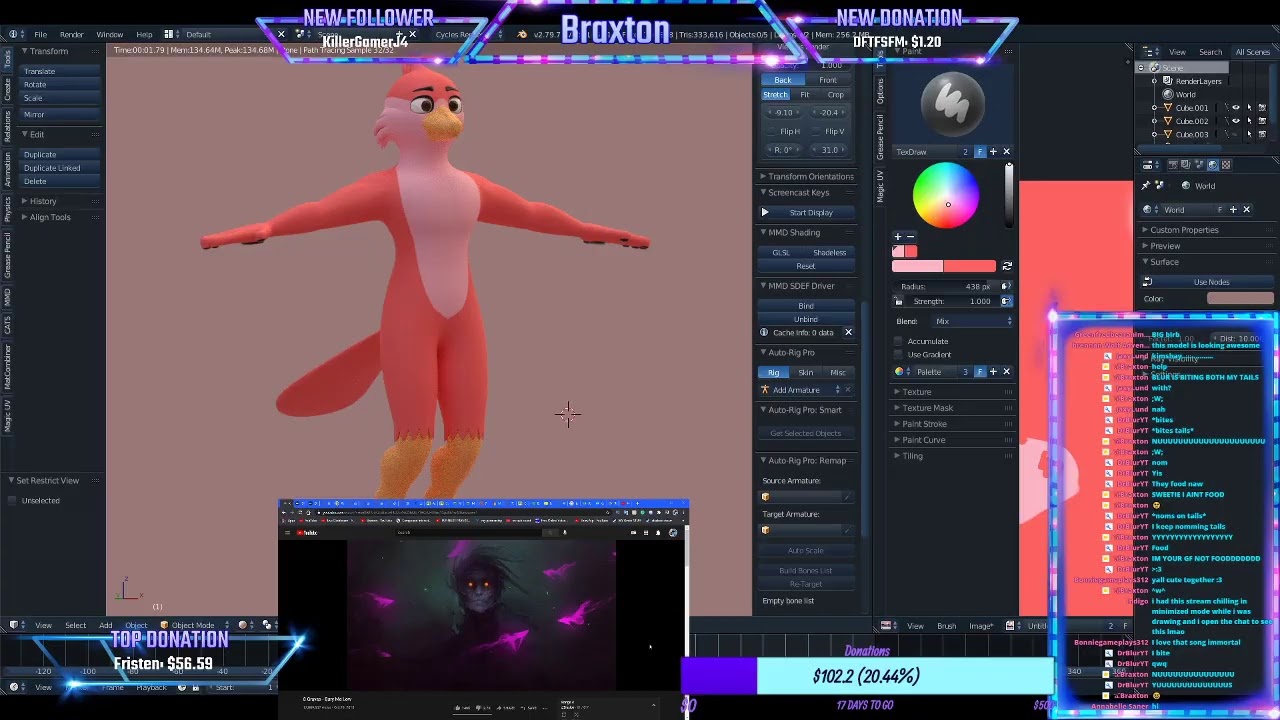The height and width of the screenshot is (720, 1280).
Task: Toggle selectability arrow for Cube.001
Action: coord(1248,108)
